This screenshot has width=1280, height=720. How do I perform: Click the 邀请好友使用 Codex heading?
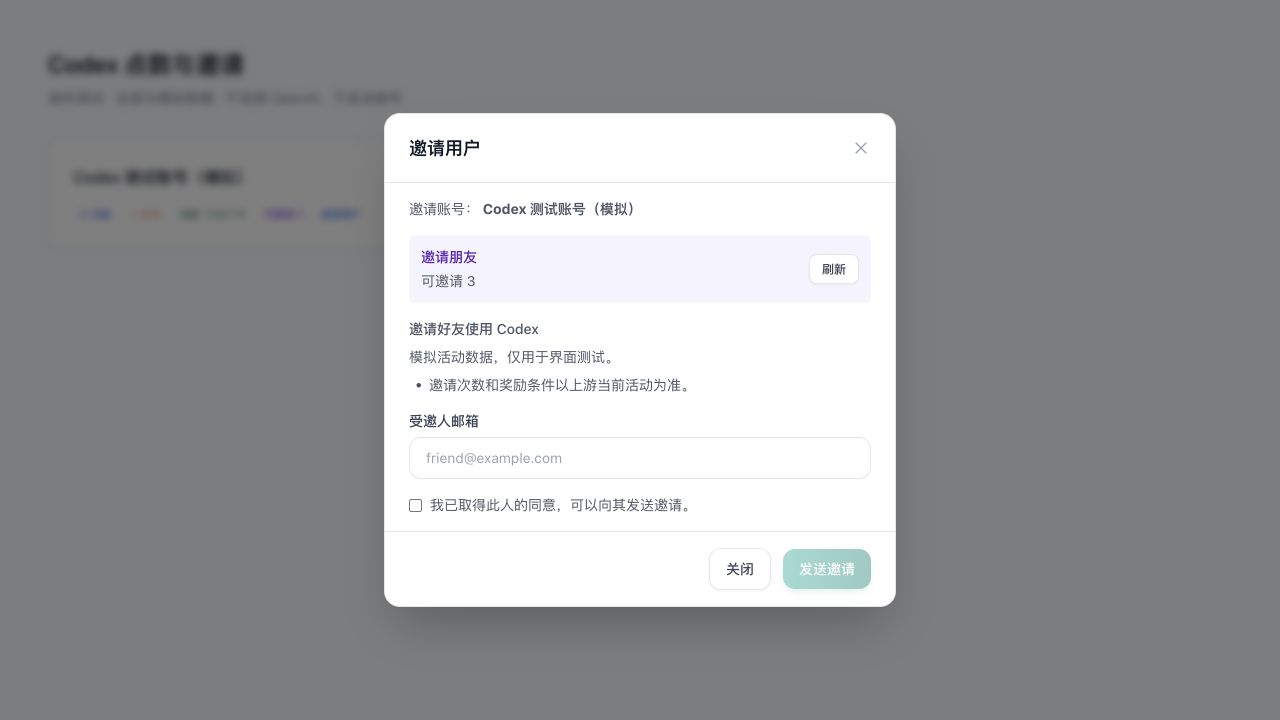coord(474,329)
